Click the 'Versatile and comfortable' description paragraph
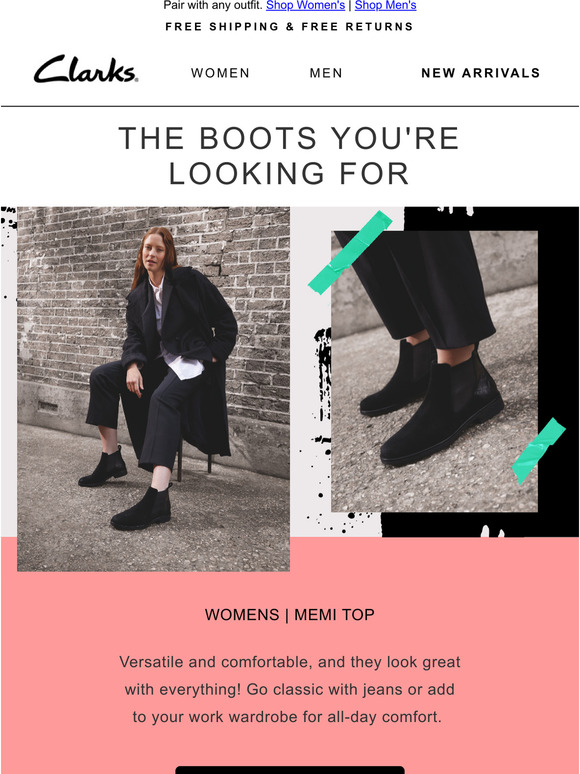The height and width of the screenshot is (774, 580). click(290, 689)
